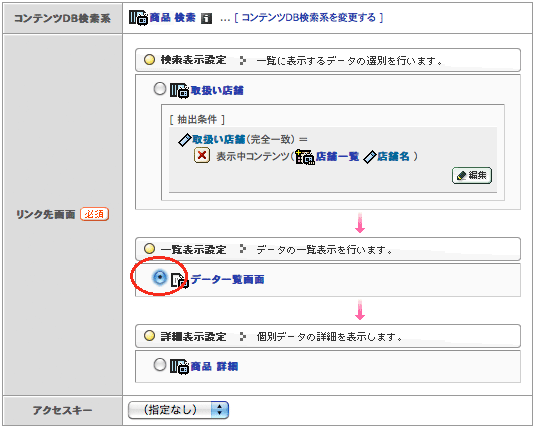Click the 商品 検索 database icon

(x=138, y=17)
